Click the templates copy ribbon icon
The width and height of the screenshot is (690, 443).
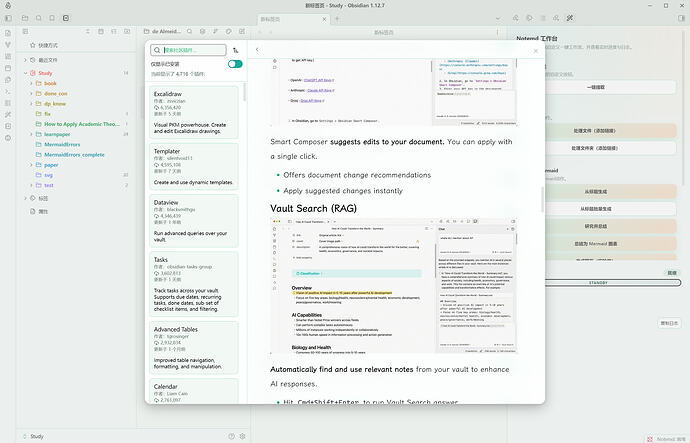tap(8, 80)
